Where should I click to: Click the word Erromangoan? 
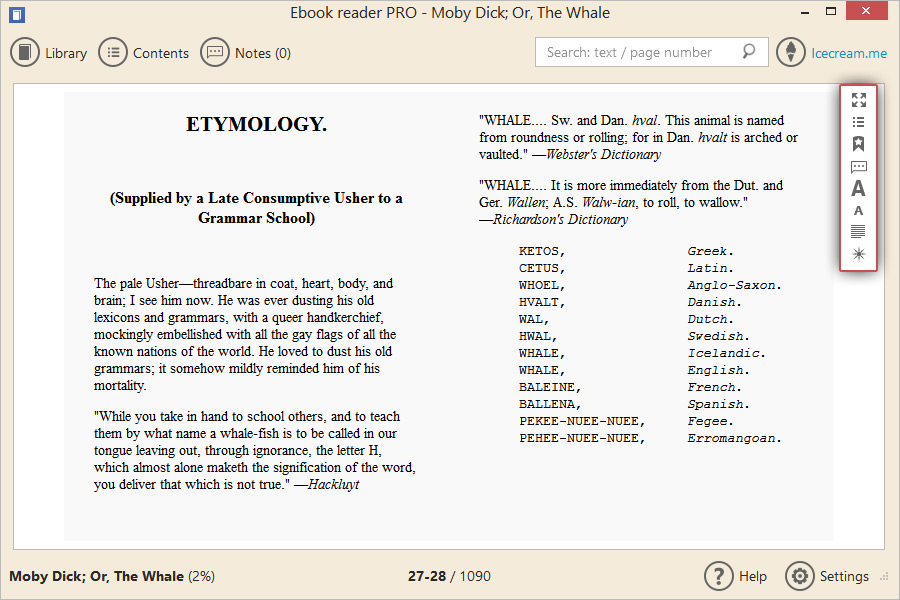(x=734, y=438)
